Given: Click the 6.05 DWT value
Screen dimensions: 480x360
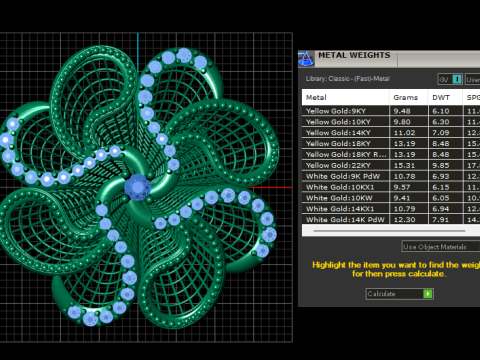Looking at the screenshot, I should (x=441, y=198).
